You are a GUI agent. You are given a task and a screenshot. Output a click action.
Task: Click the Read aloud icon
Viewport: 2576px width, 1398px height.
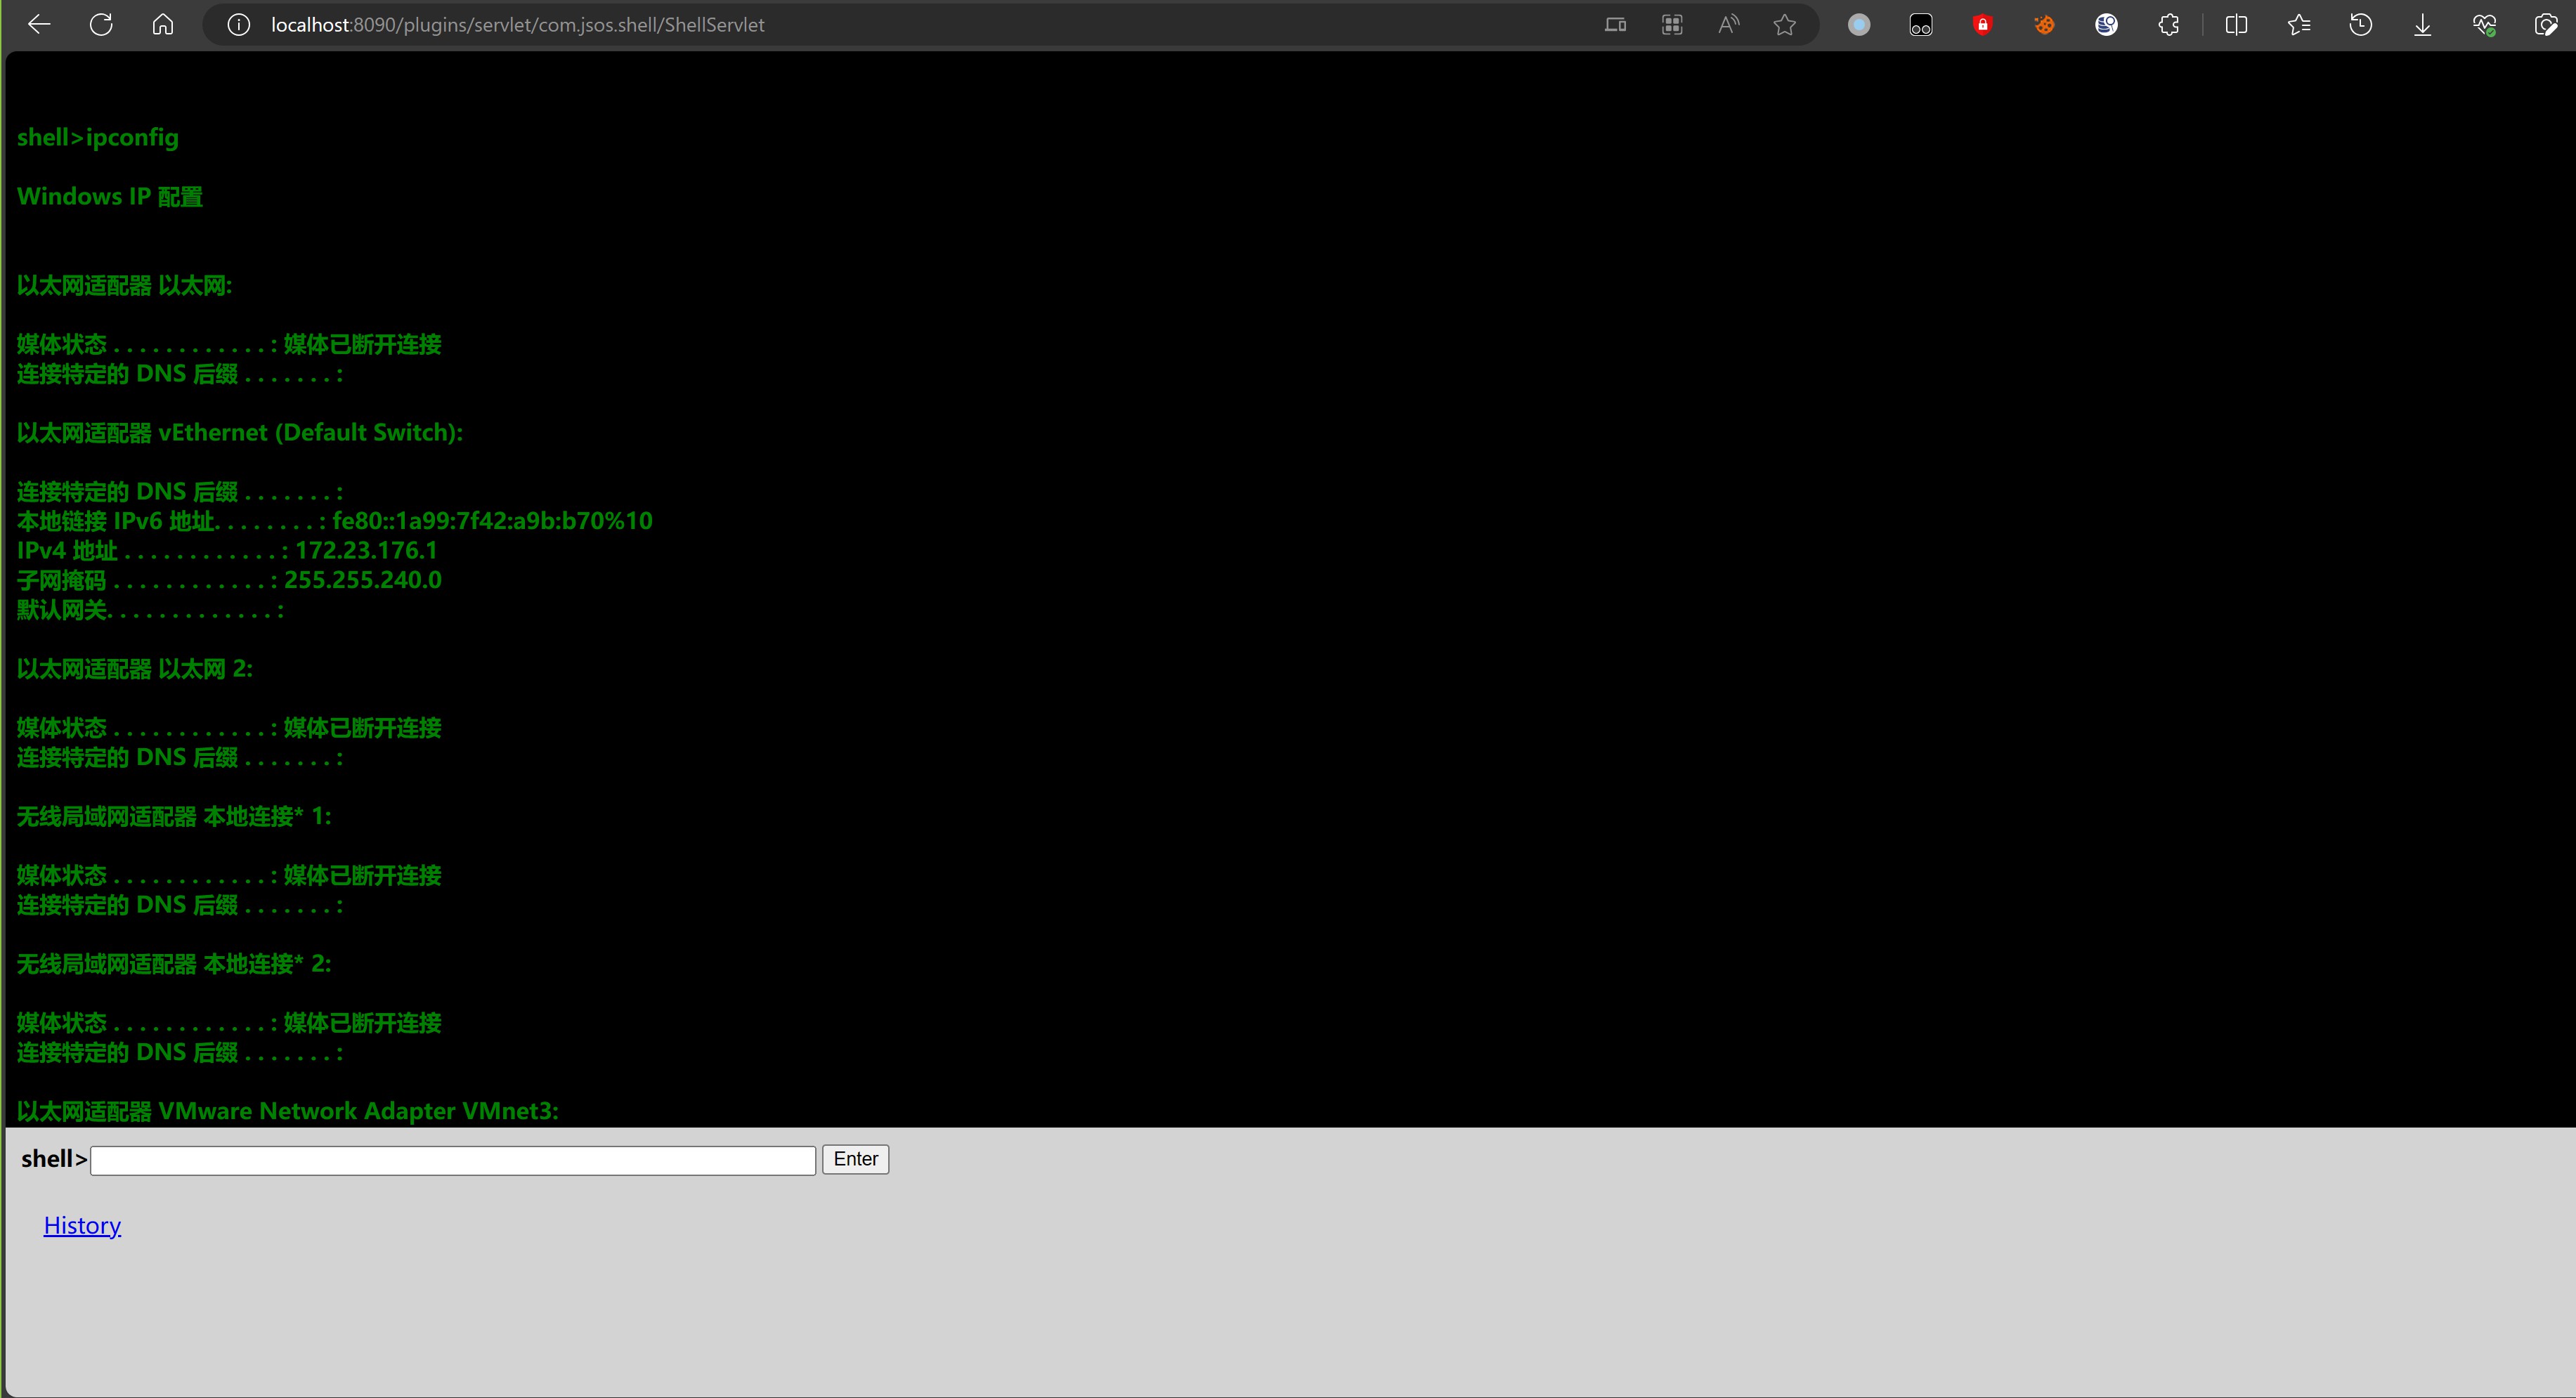[1728, 25]
